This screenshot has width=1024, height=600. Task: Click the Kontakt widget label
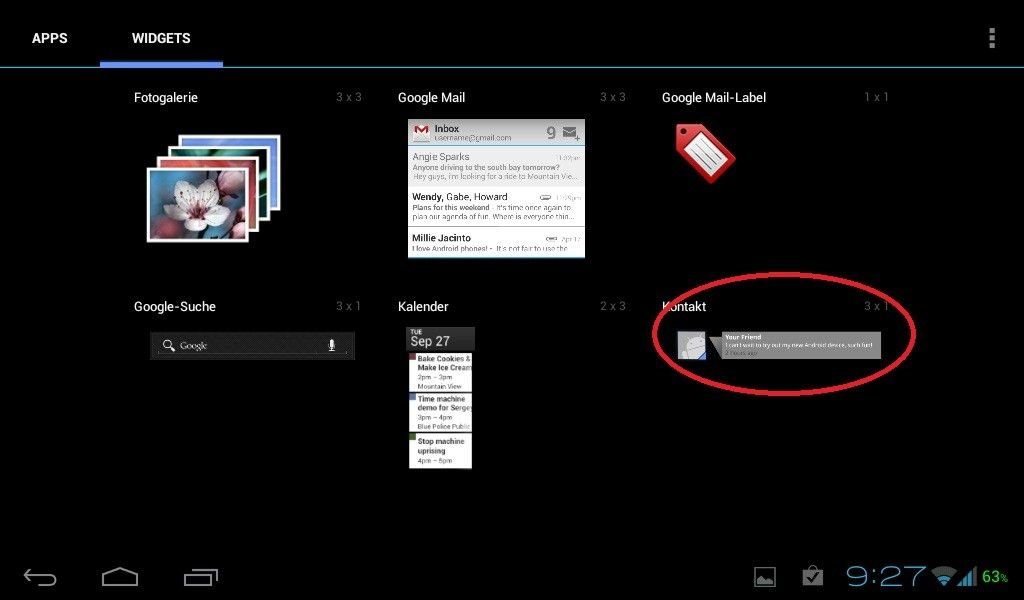pyautogui.click(x=684, y=307)
